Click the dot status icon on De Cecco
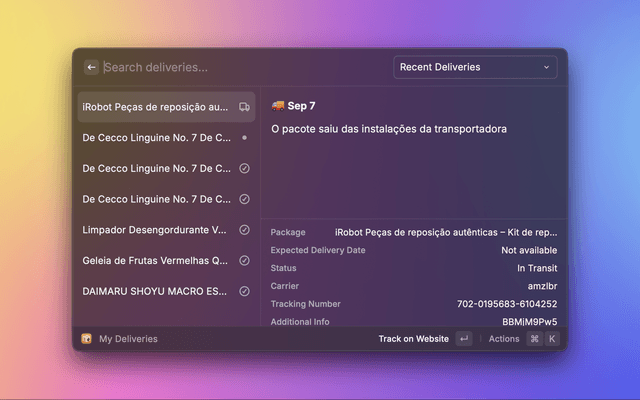The height and width of the screenshot is (400, 640). tap(244, 137)
